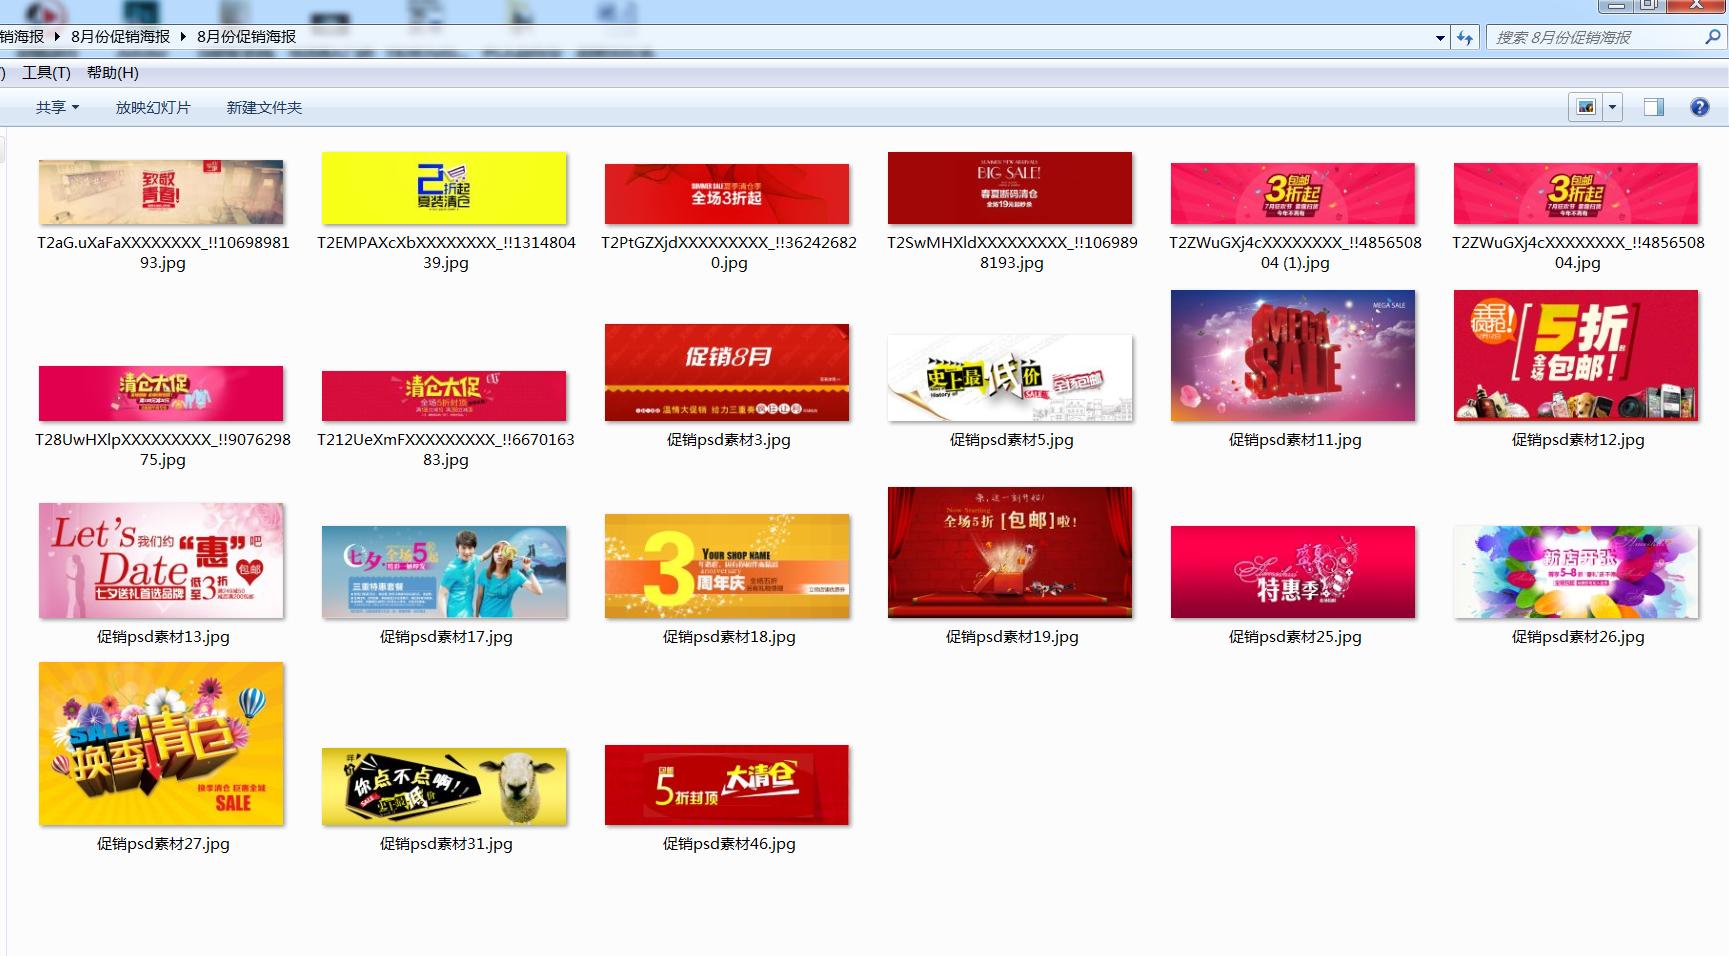Select file T2aG.uXaFaXXXXXXXX_!!1069898193.jpg
This screenshot has width=1729, height=956.
[x=162, y=192]
